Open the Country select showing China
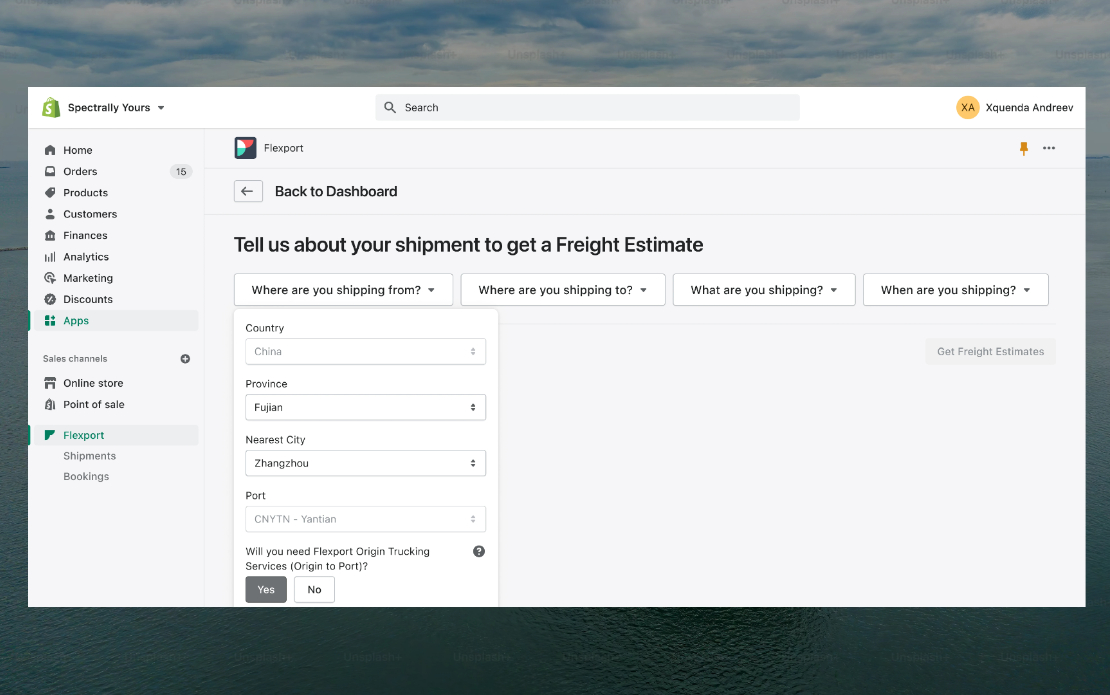The height and width of the screenshot is (695, 1110). pyautogui.click(x=365, y=352)
